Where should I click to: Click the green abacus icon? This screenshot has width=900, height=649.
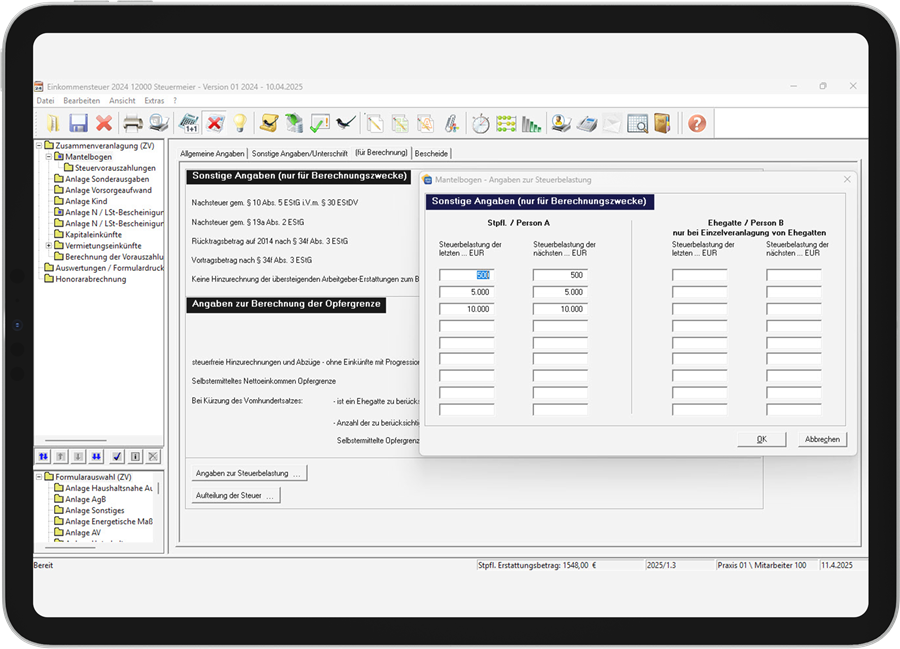506,123
